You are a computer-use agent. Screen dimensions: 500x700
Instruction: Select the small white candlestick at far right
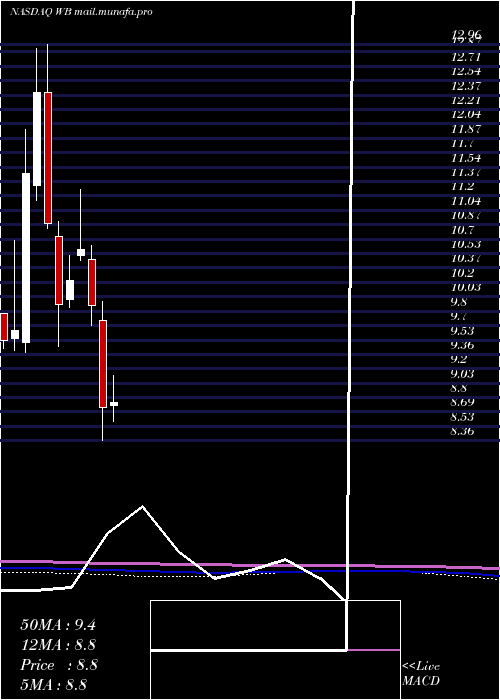point(114,404)
